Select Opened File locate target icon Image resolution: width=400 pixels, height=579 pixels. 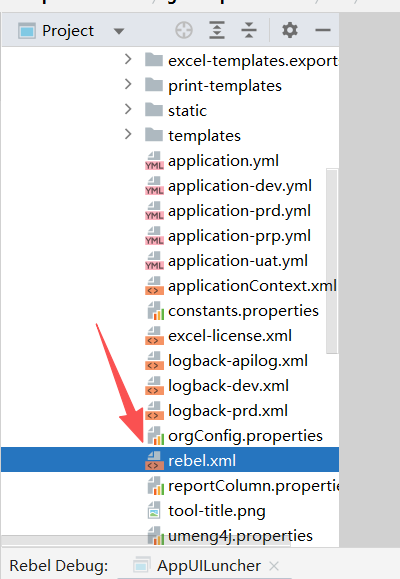coord(184,30)
